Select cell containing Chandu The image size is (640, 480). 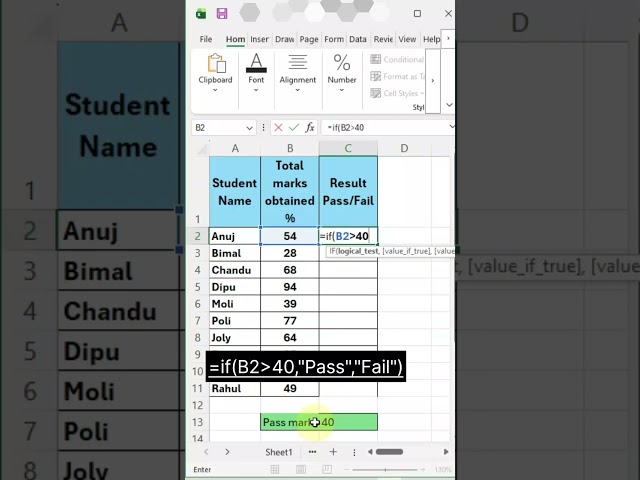pos(235,270)
